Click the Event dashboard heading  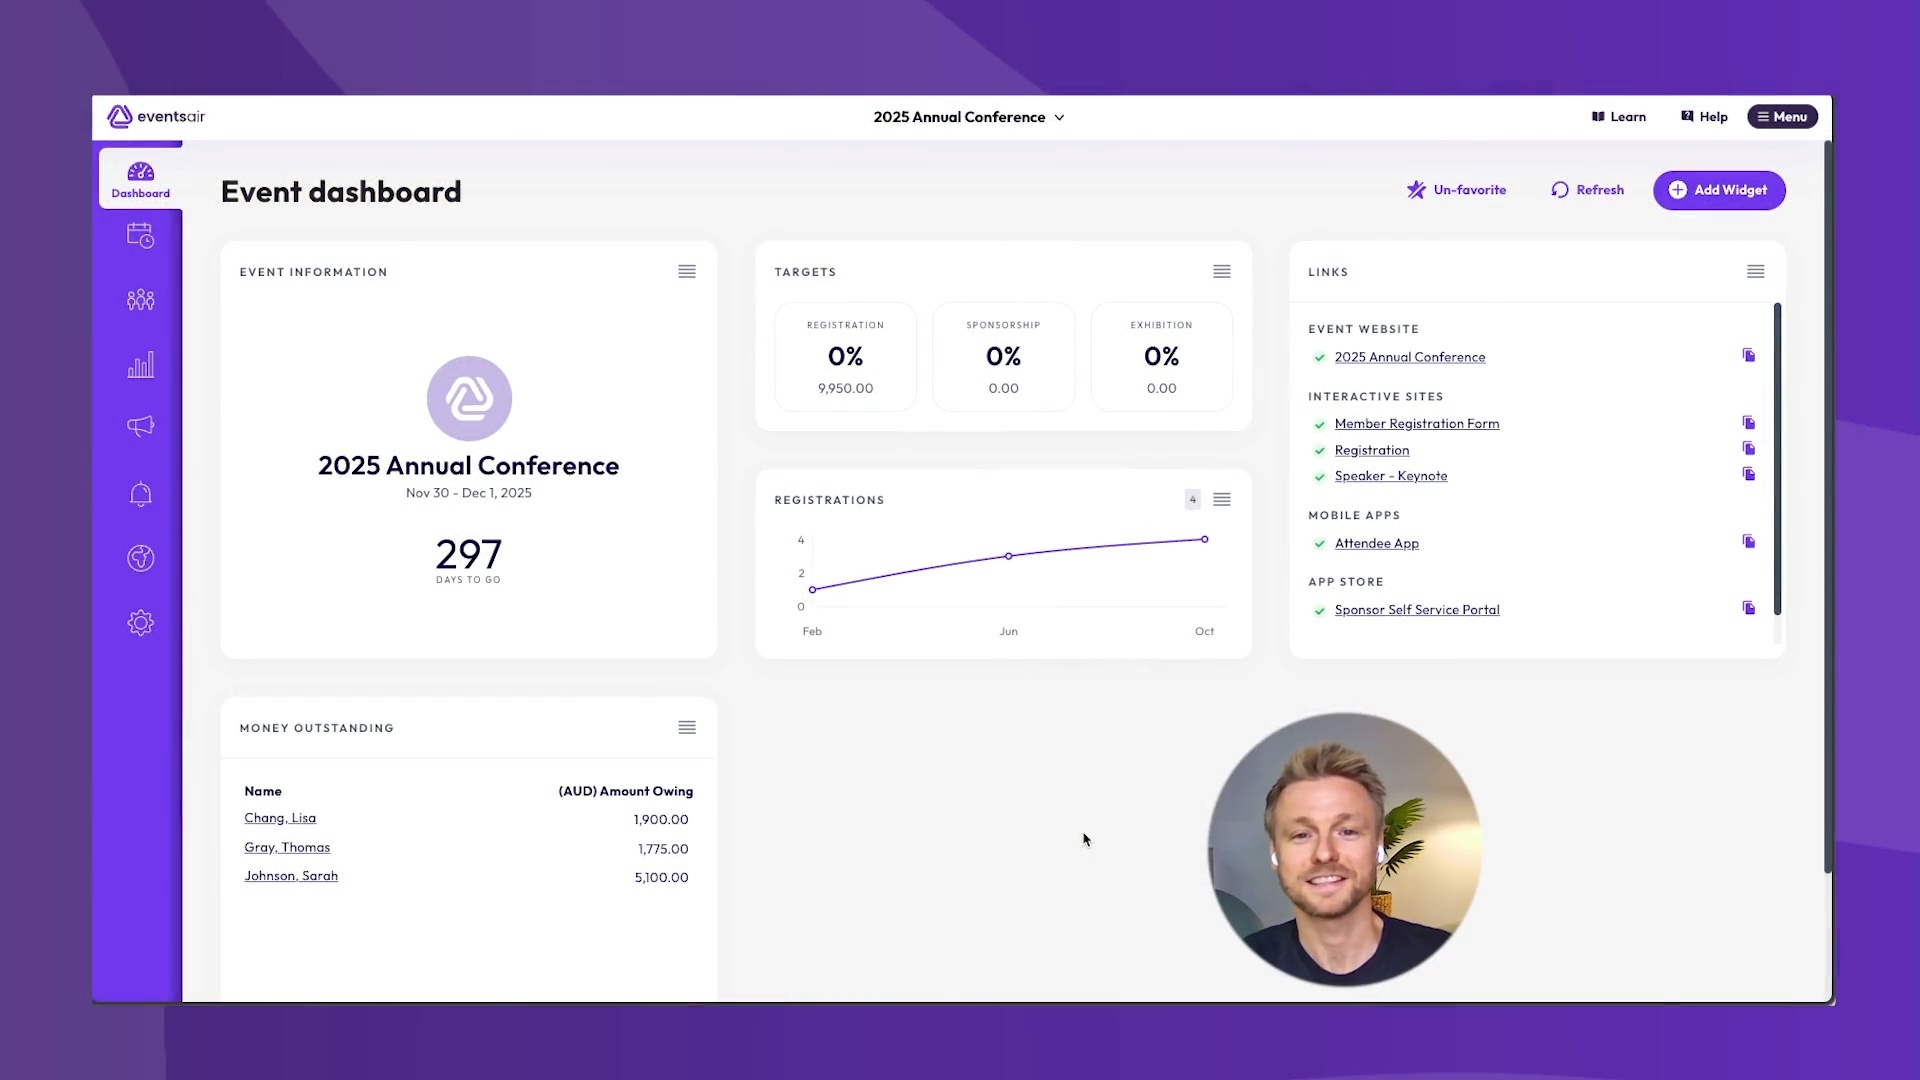coord(341,192)
